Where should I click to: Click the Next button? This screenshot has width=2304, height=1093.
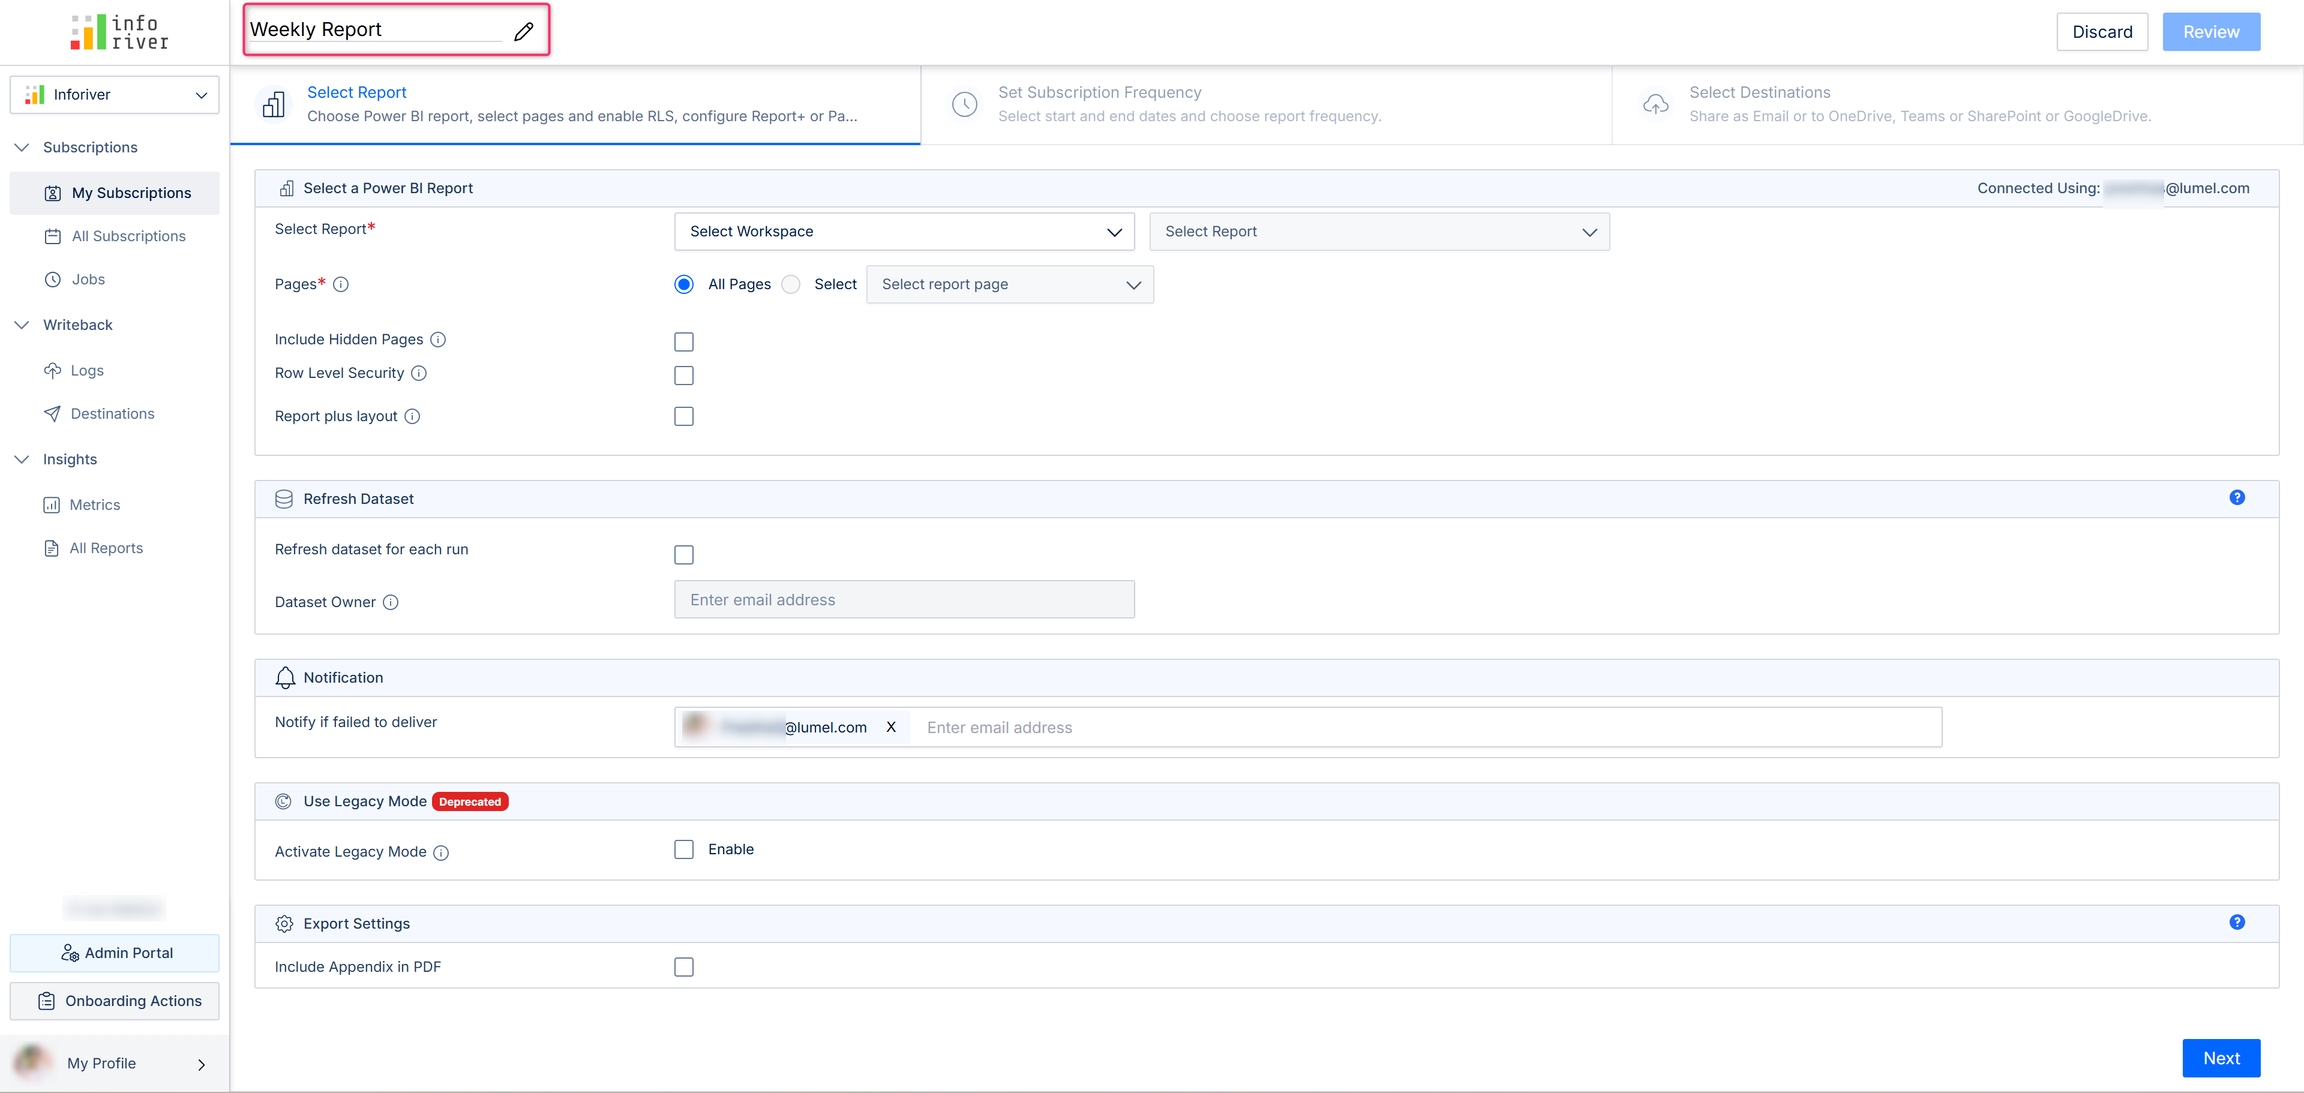tap(2220, 1058)
